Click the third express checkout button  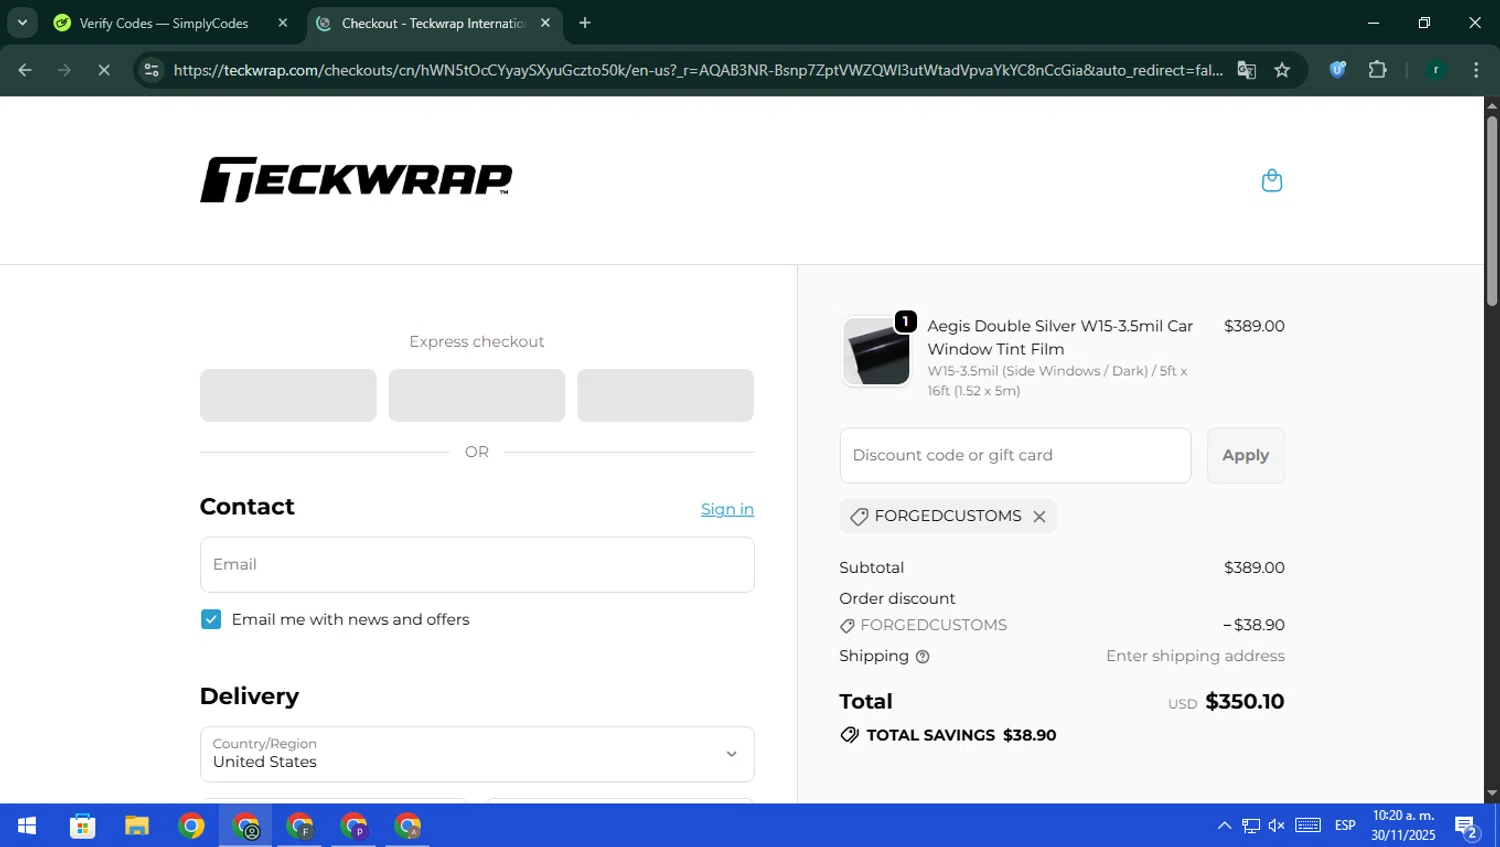tap(665, 395)
